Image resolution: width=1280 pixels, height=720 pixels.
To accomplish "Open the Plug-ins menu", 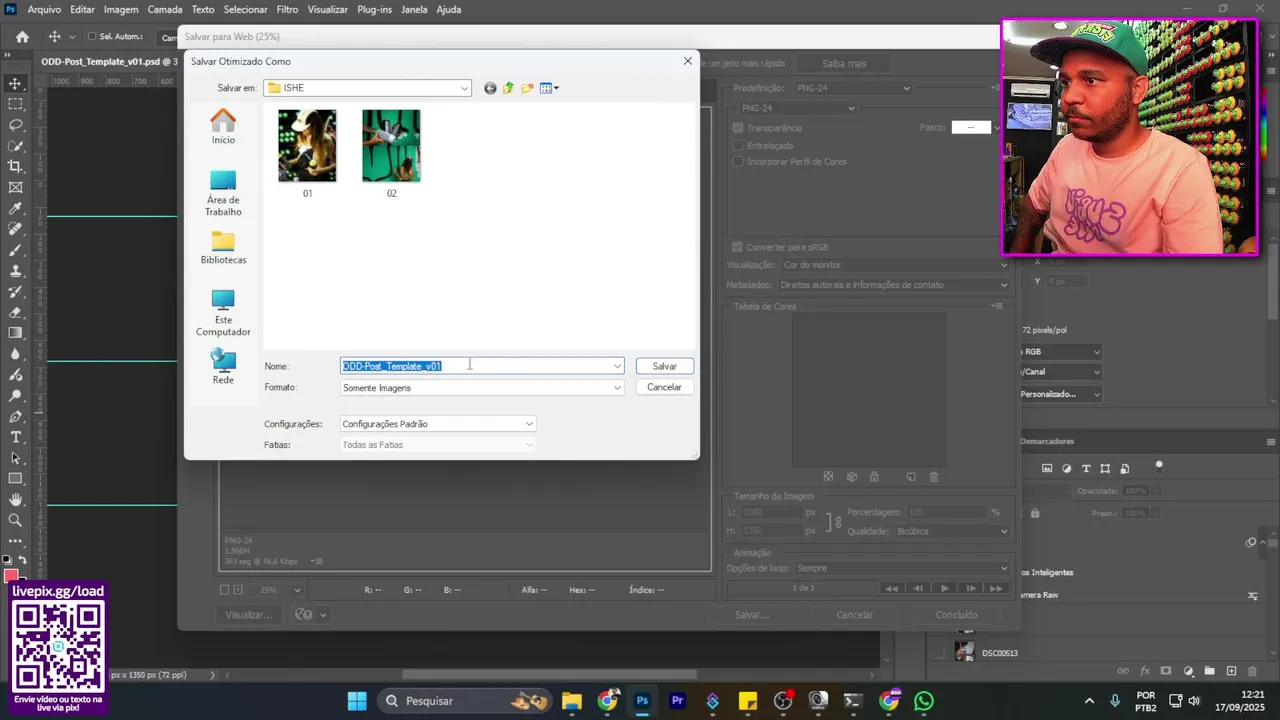I will pyautogui.click(x=374, y=9).
